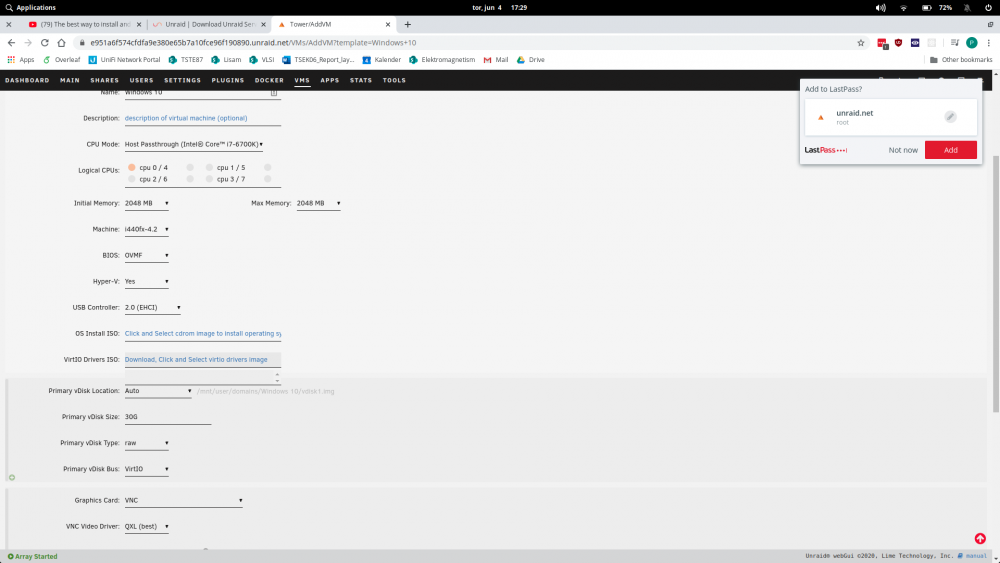Click Not now in the LastPass prompt
This screenshot has width=1000, height=563.
click(903, 150)
